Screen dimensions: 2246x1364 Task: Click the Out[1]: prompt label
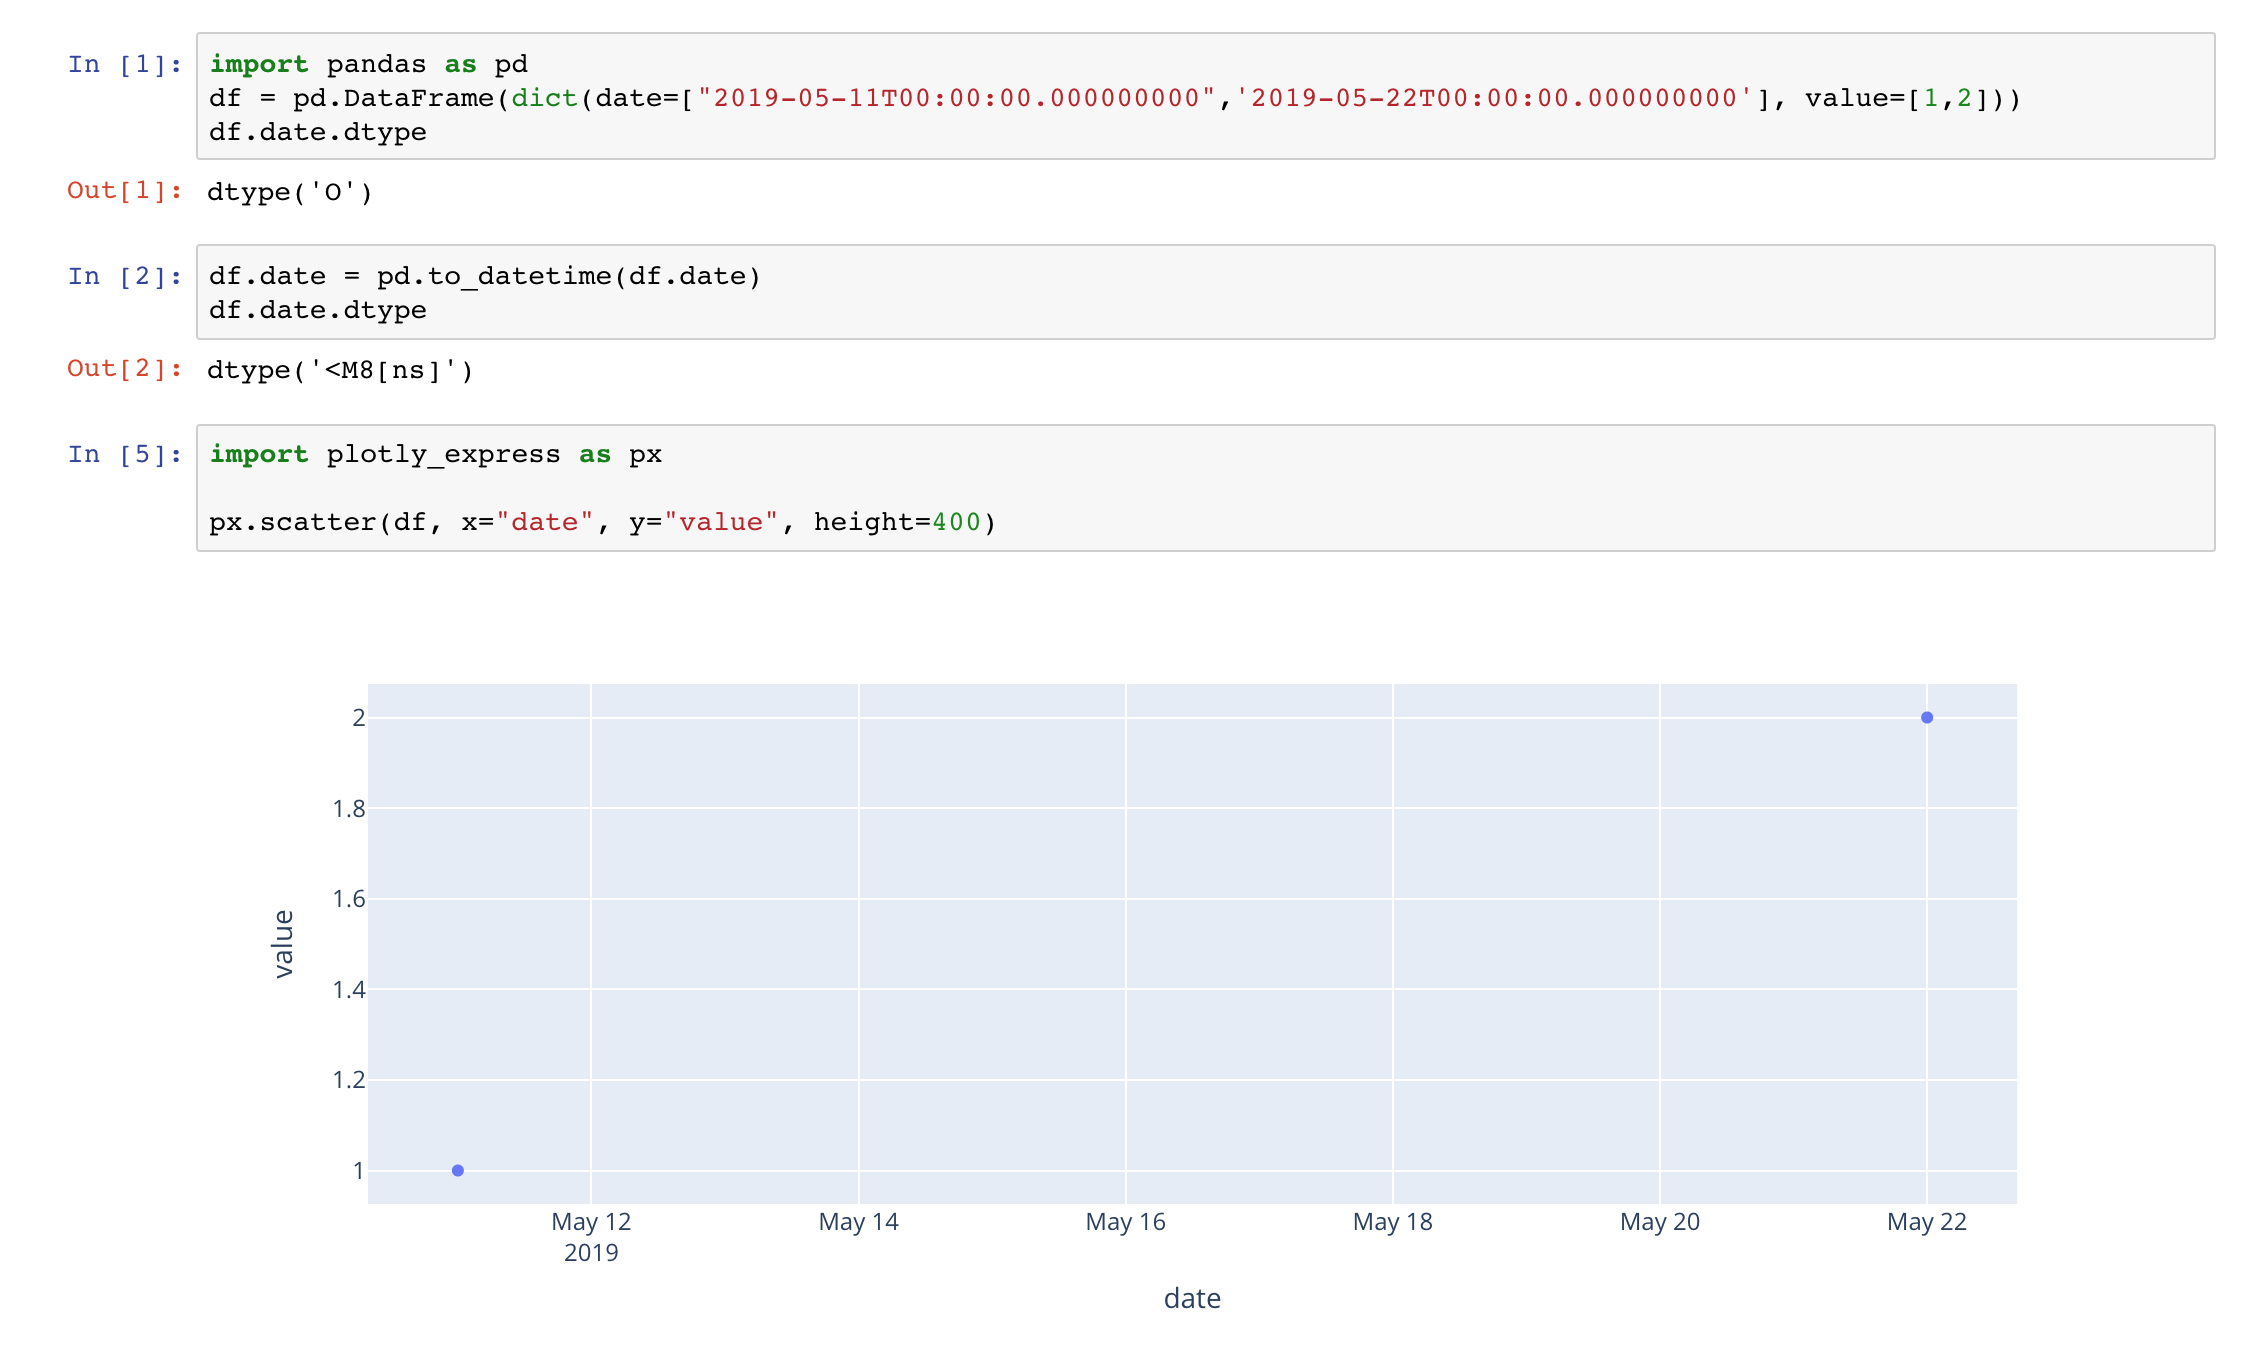point(125,191)
